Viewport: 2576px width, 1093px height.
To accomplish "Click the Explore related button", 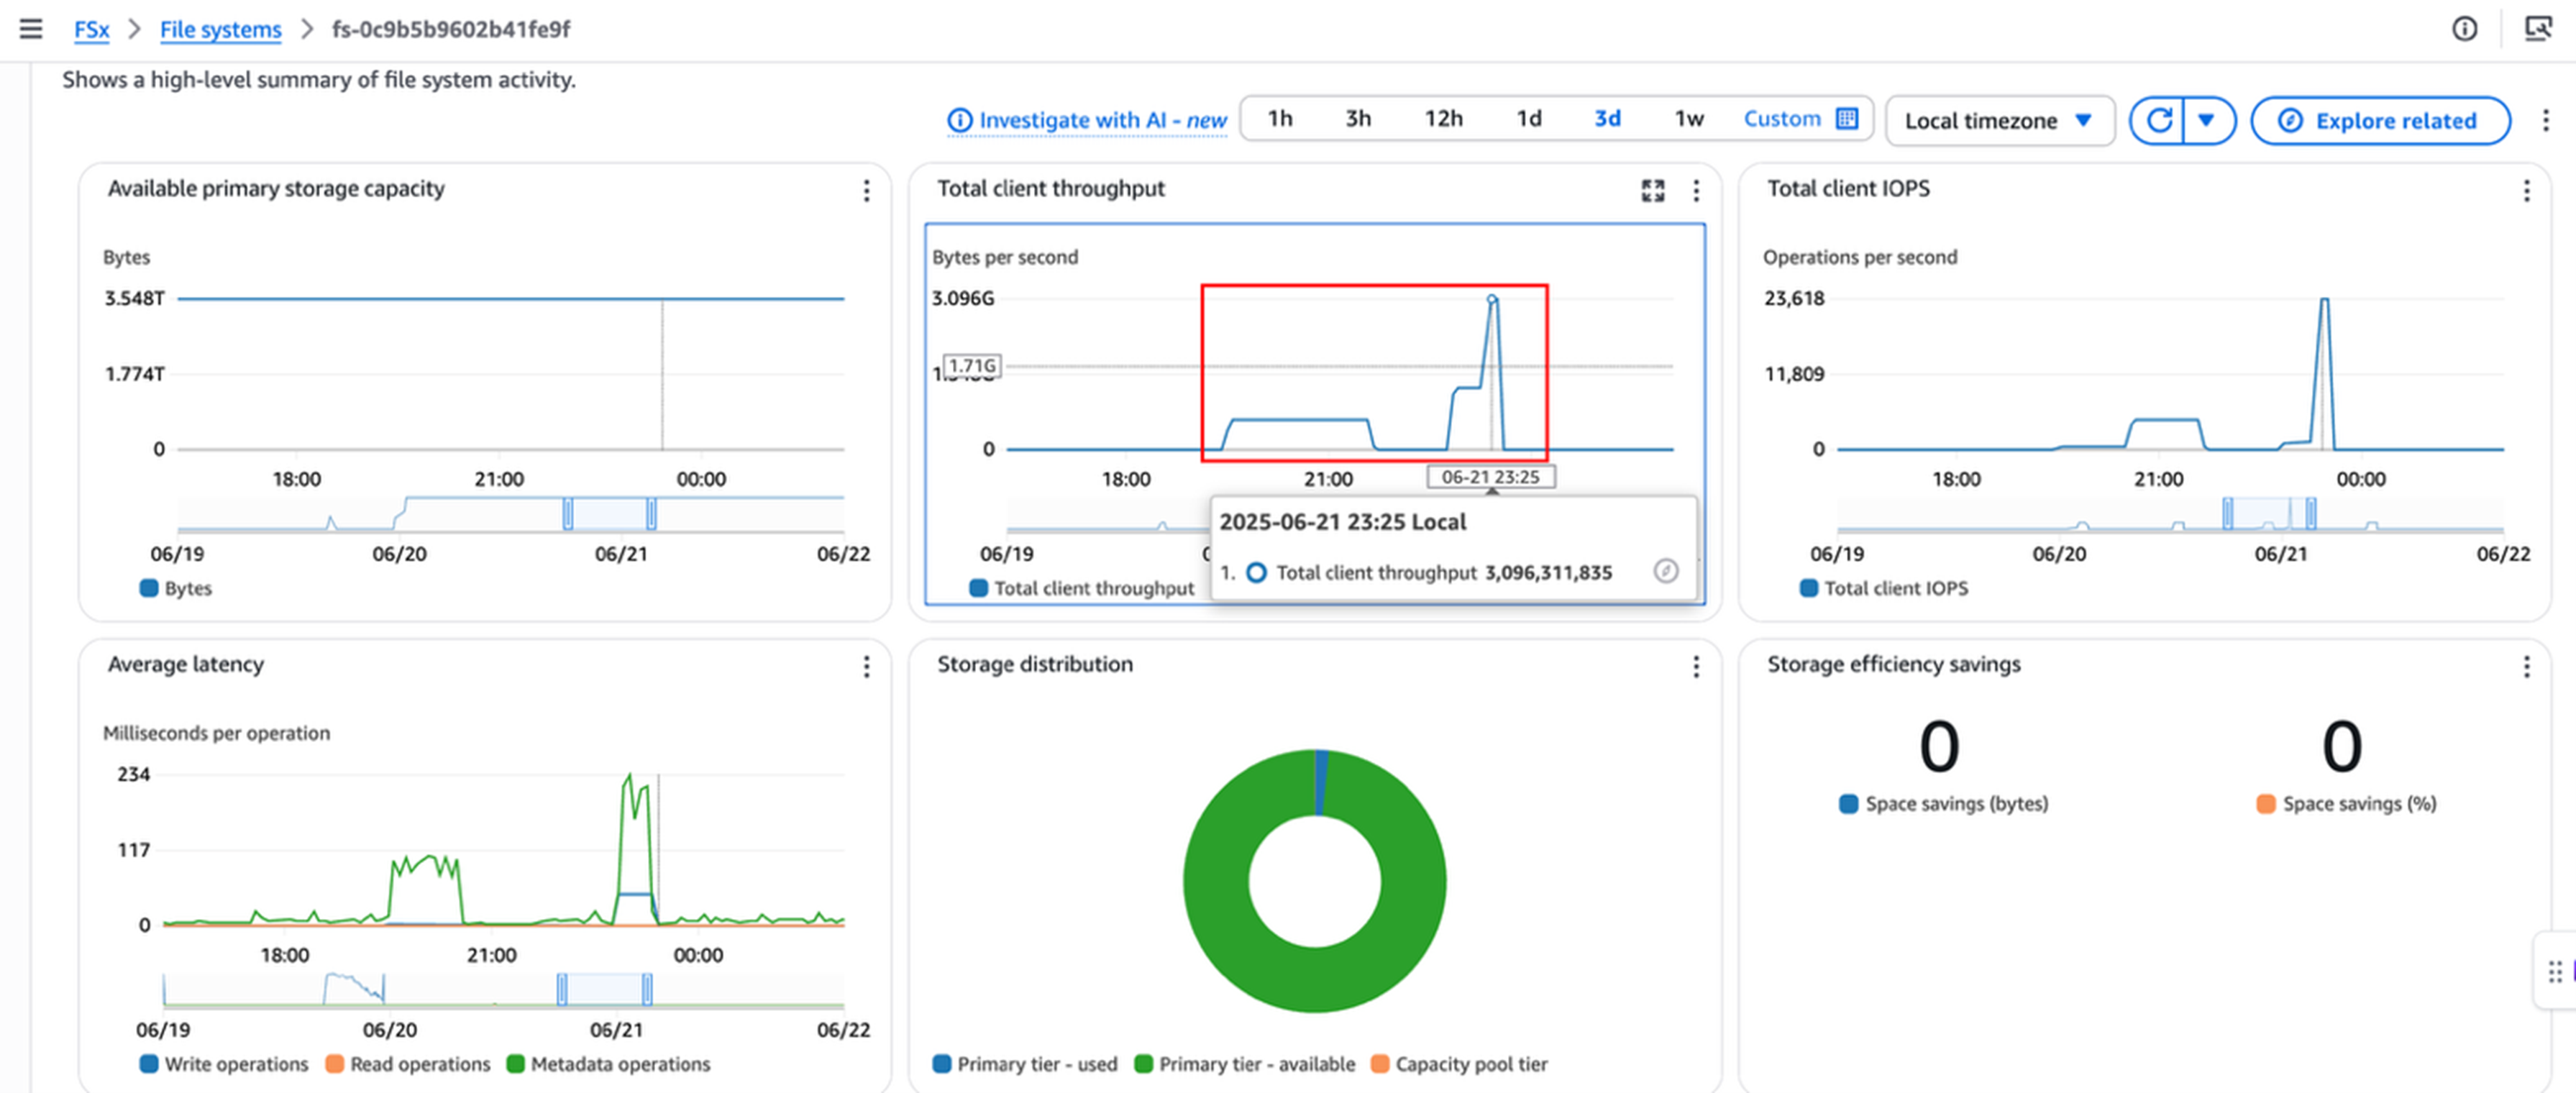I will point(2380,121).
